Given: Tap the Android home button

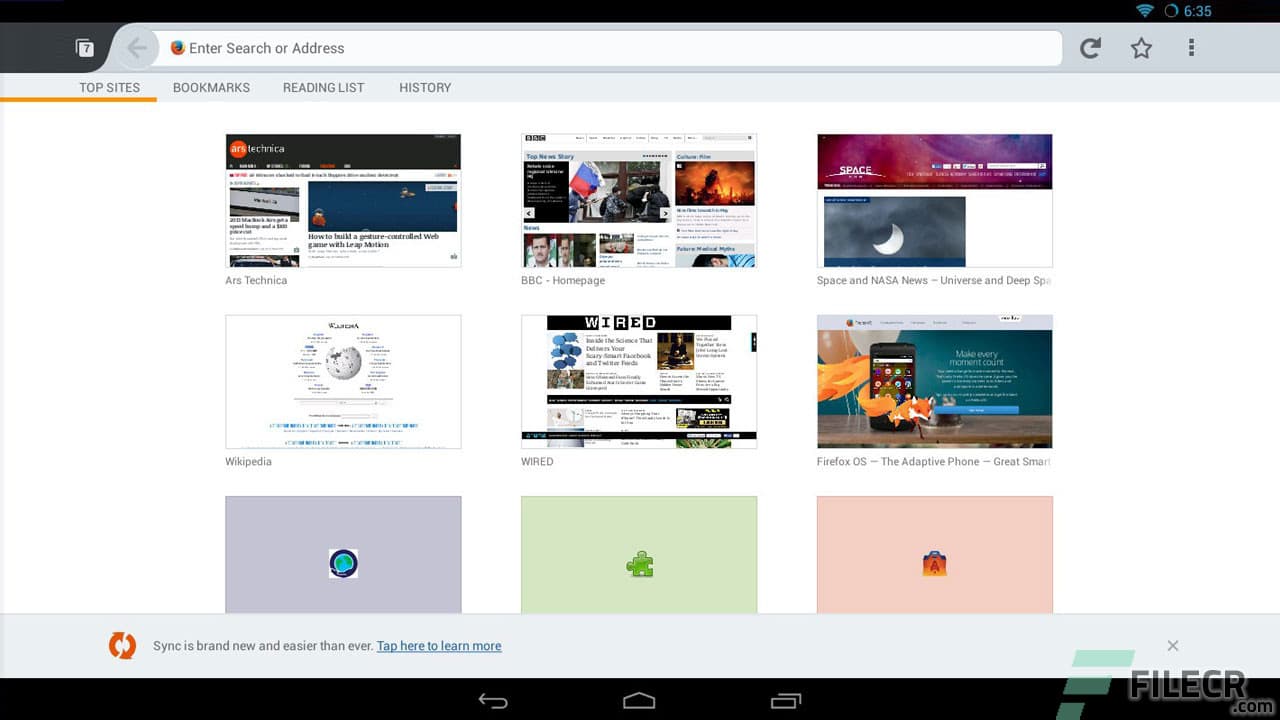Looking at the screenshot, I should (639, 700).
